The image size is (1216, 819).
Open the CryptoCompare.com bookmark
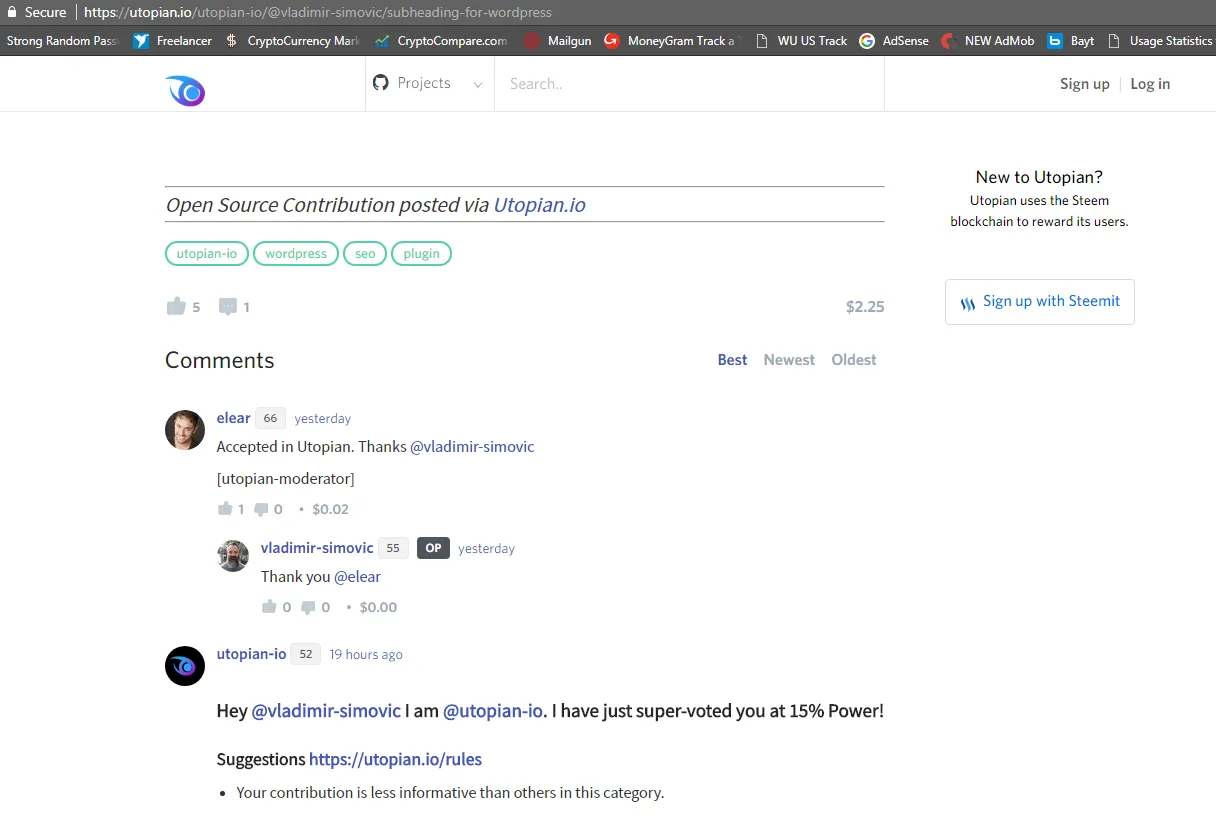[x=441, y=41]
